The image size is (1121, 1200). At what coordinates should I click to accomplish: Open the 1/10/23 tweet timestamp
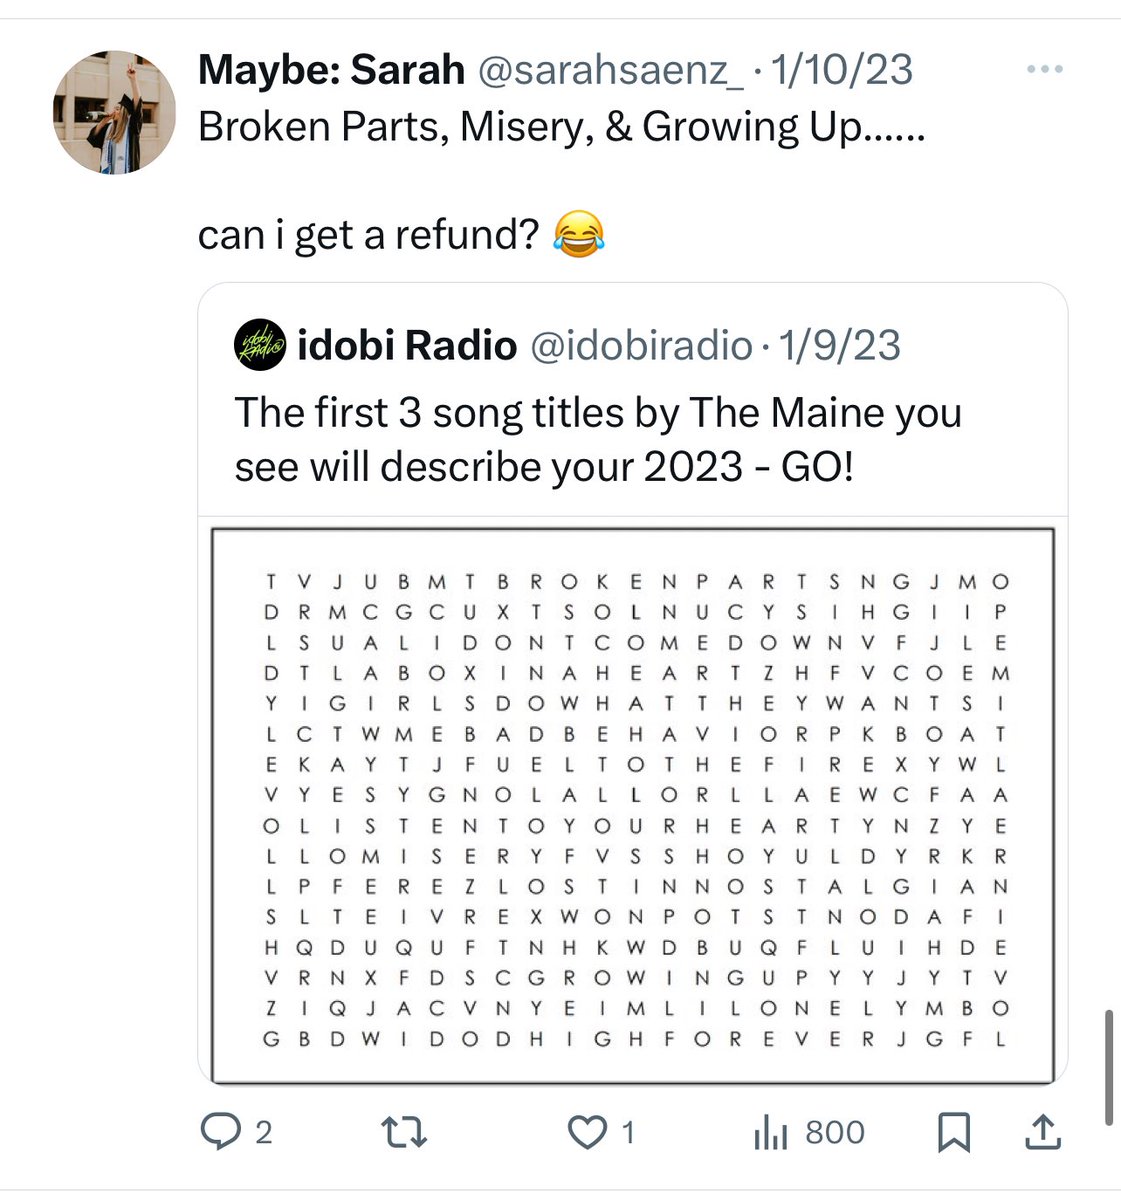tap(842, 70)
